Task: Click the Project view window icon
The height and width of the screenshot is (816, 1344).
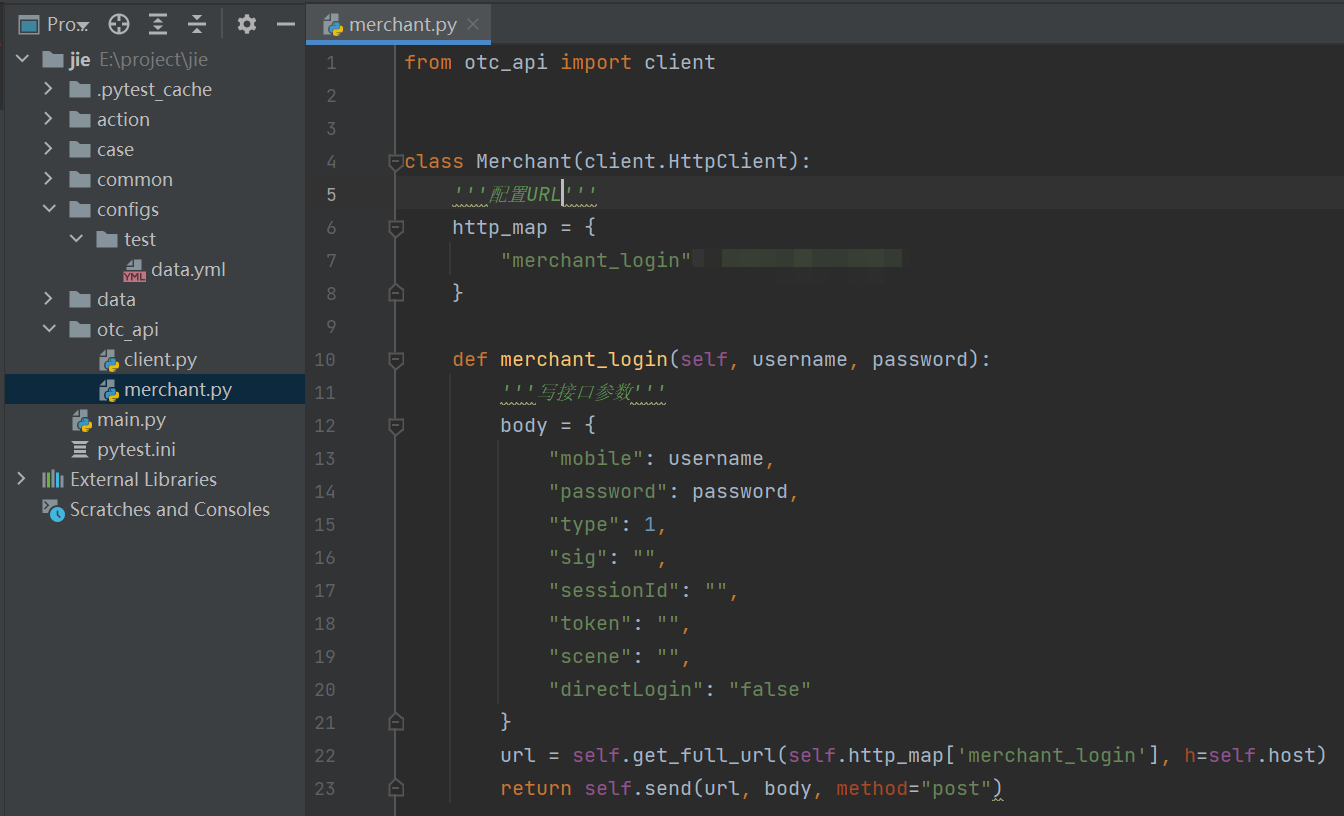Action: tap(29, 24)
